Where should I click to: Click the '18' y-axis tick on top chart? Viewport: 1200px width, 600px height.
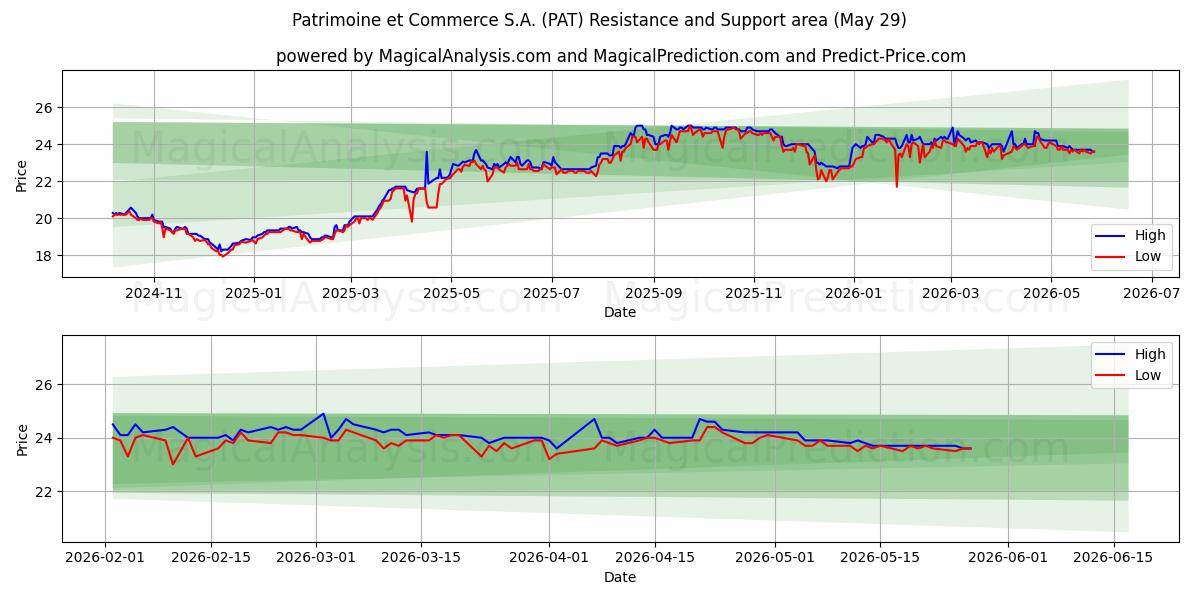pyautogui.click(x=46, y=256)
